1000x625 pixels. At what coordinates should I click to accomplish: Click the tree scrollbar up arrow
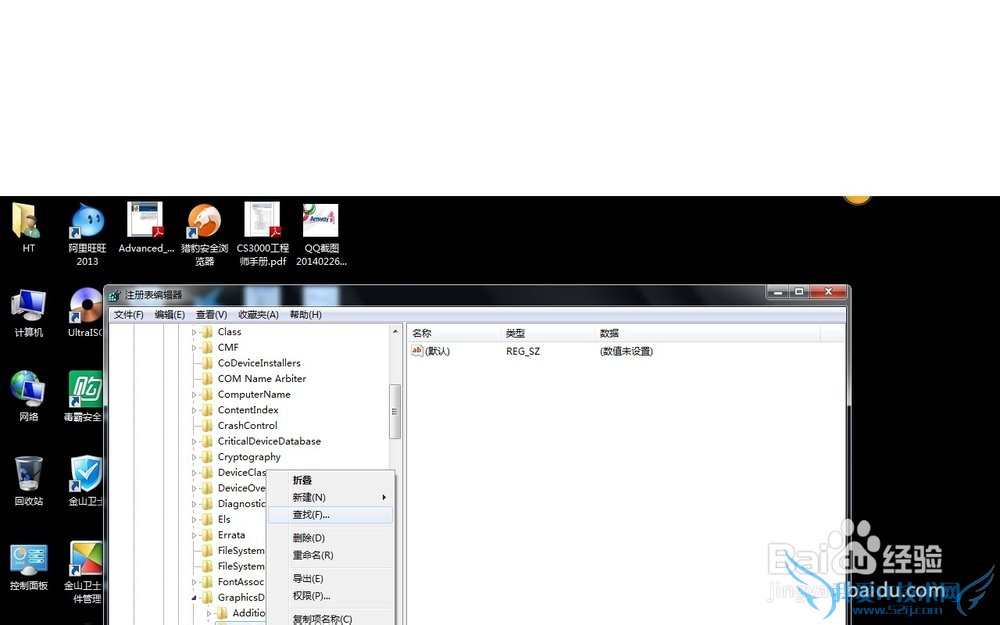[395, 332]
